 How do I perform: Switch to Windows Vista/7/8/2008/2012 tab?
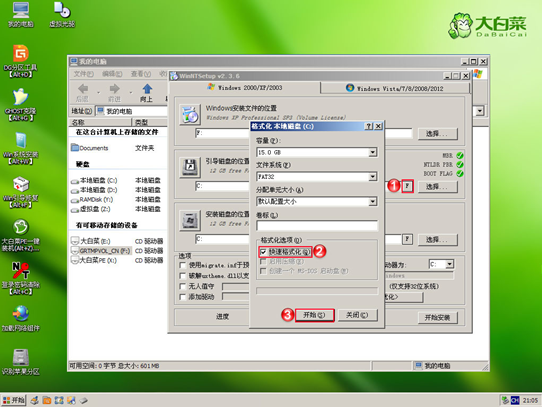click(395, 88)
